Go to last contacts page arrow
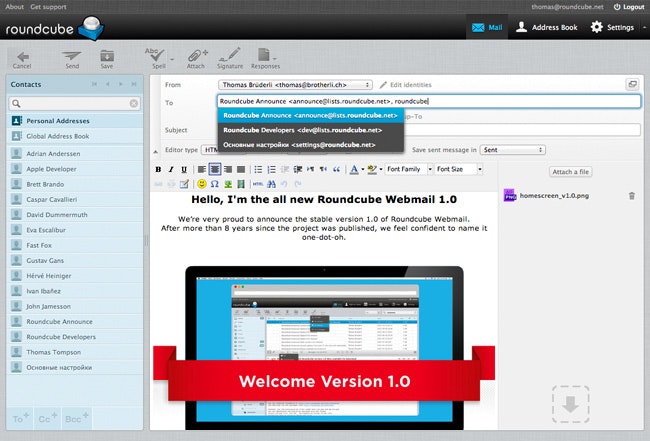This screenshot has height=441, width=650. pos(134,84)
